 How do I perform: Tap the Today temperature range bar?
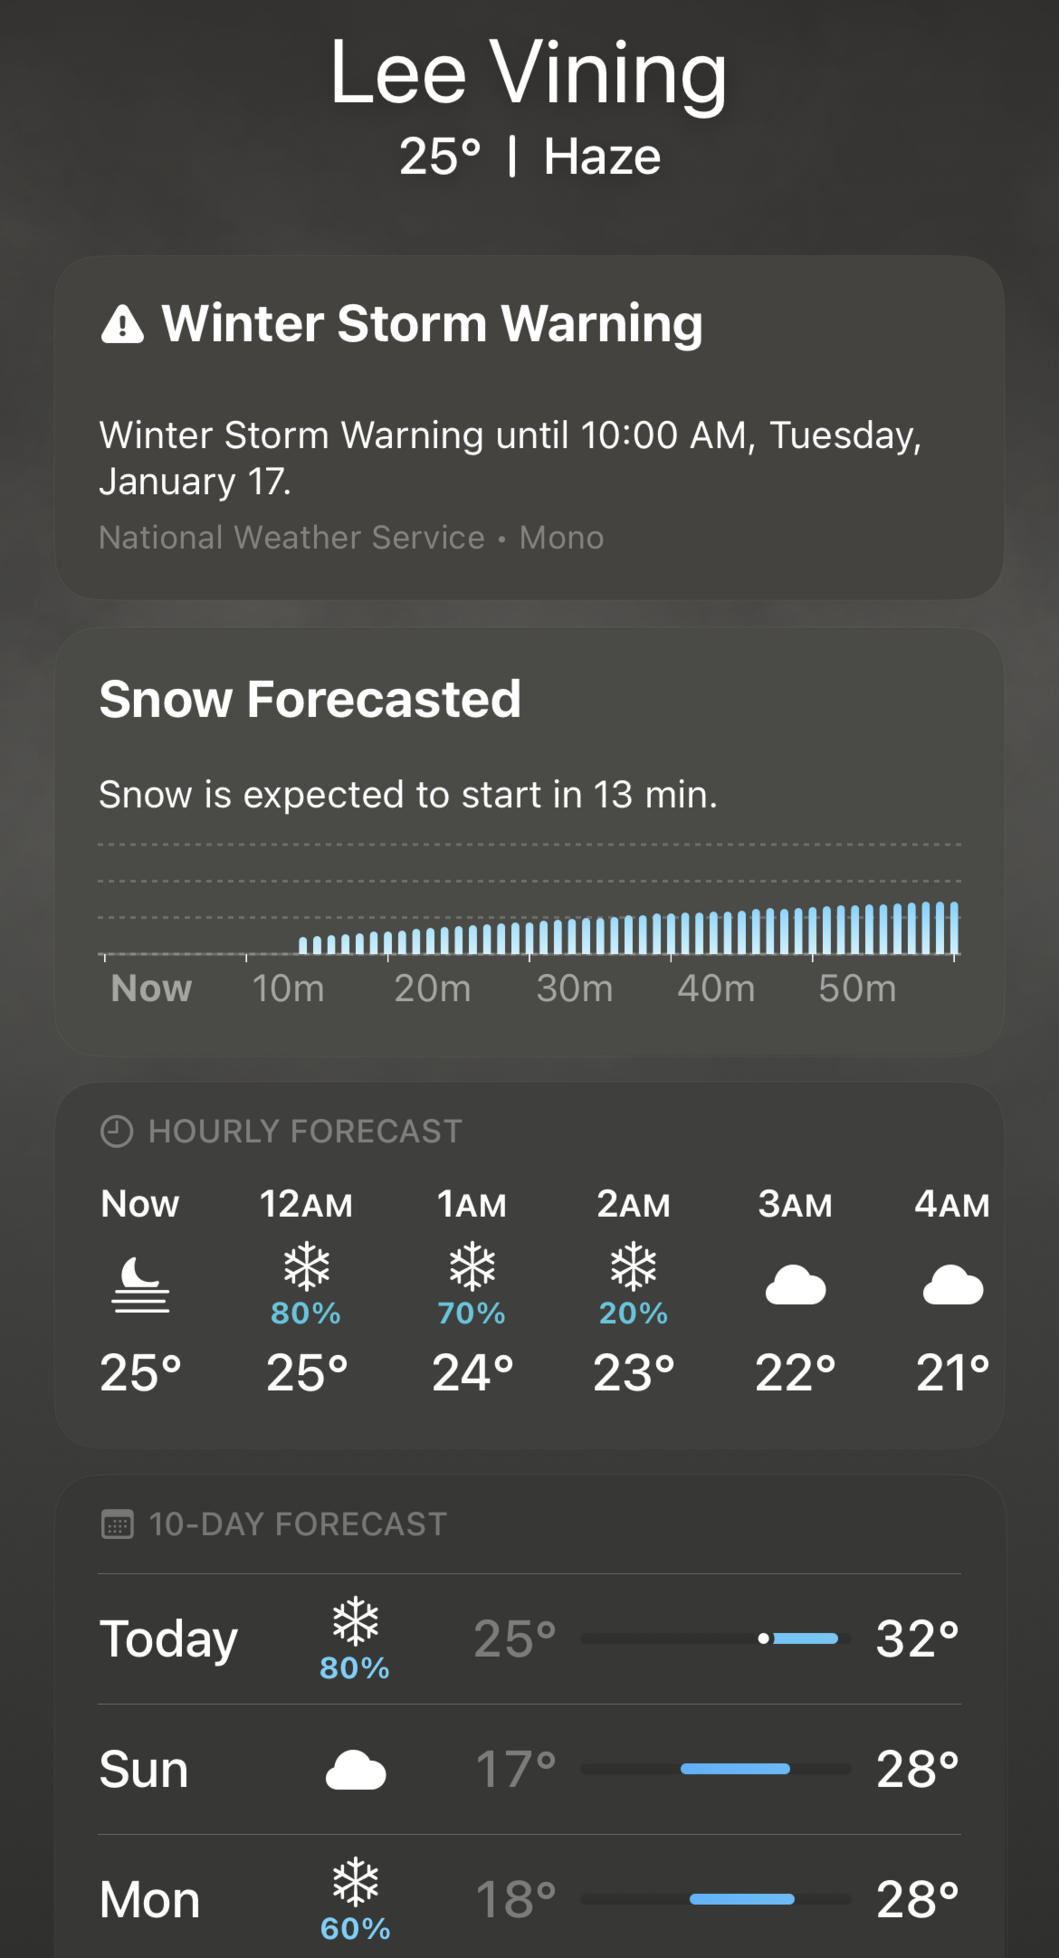tap(715, 1638)
